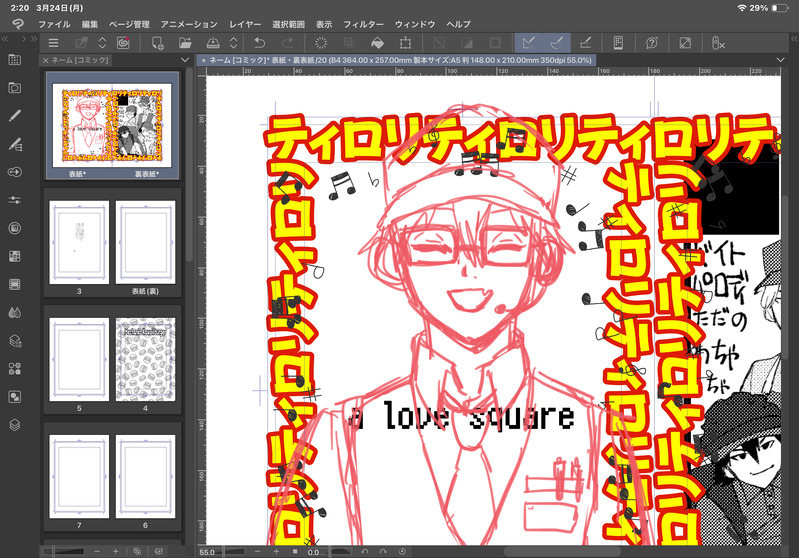This screenshot has height=558, width=799.
Task: Adjust the page thumbnail size slider
Action: [x=64, y=551]
